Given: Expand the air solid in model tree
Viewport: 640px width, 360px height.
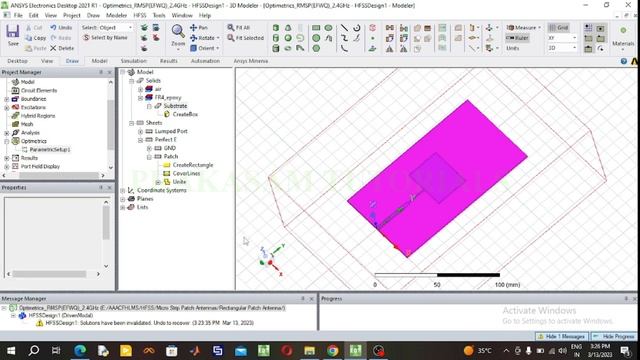Looking at the screenshot, I should click(140, 89).
